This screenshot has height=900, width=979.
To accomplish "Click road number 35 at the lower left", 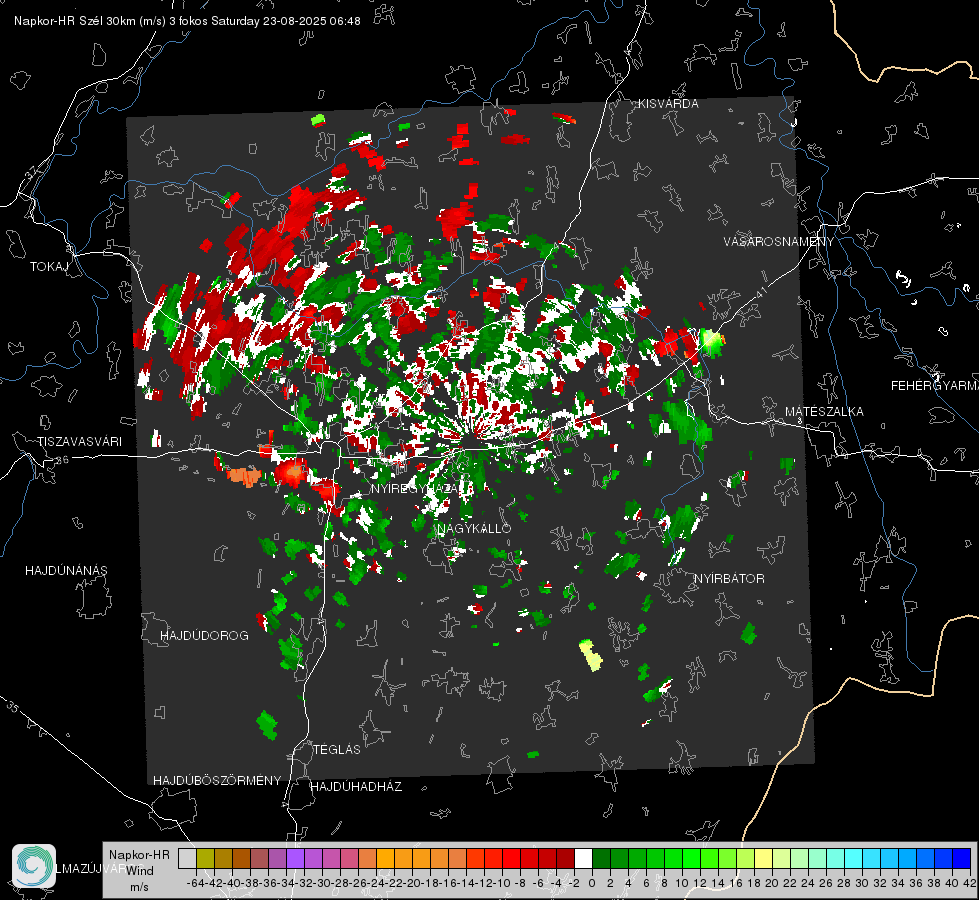I will tap(12, 708).
